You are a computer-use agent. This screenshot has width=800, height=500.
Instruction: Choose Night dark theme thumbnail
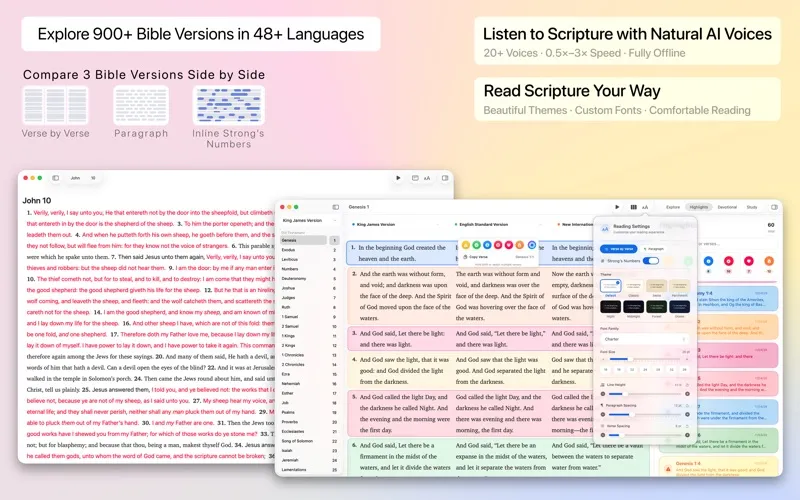(610, 307)
